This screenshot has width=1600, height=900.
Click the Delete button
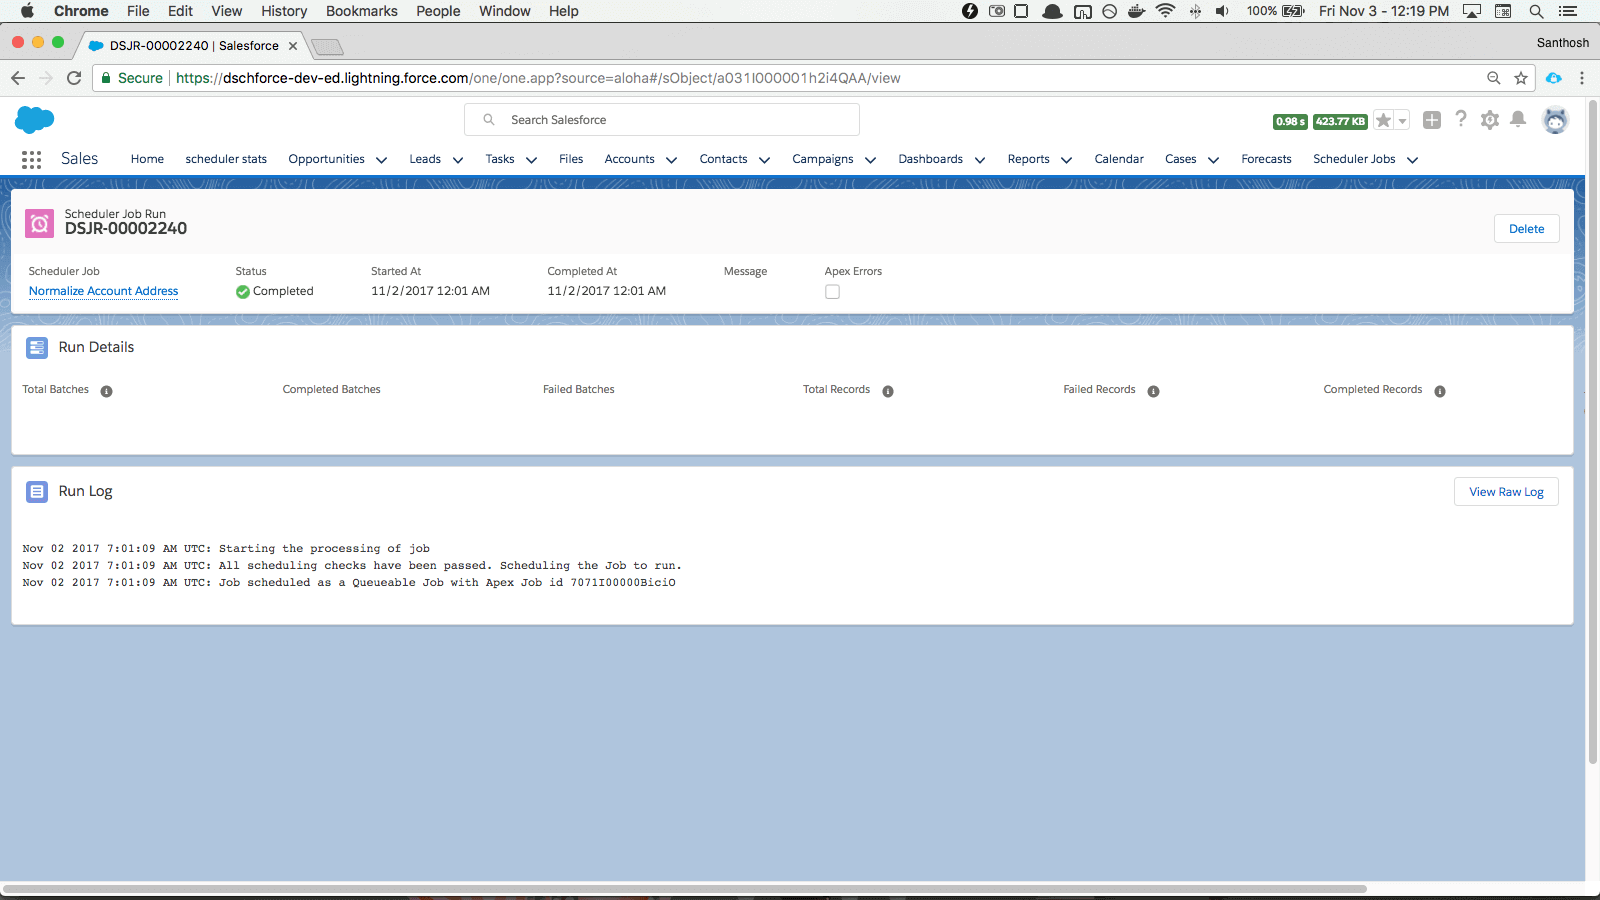pos(1526,229)
